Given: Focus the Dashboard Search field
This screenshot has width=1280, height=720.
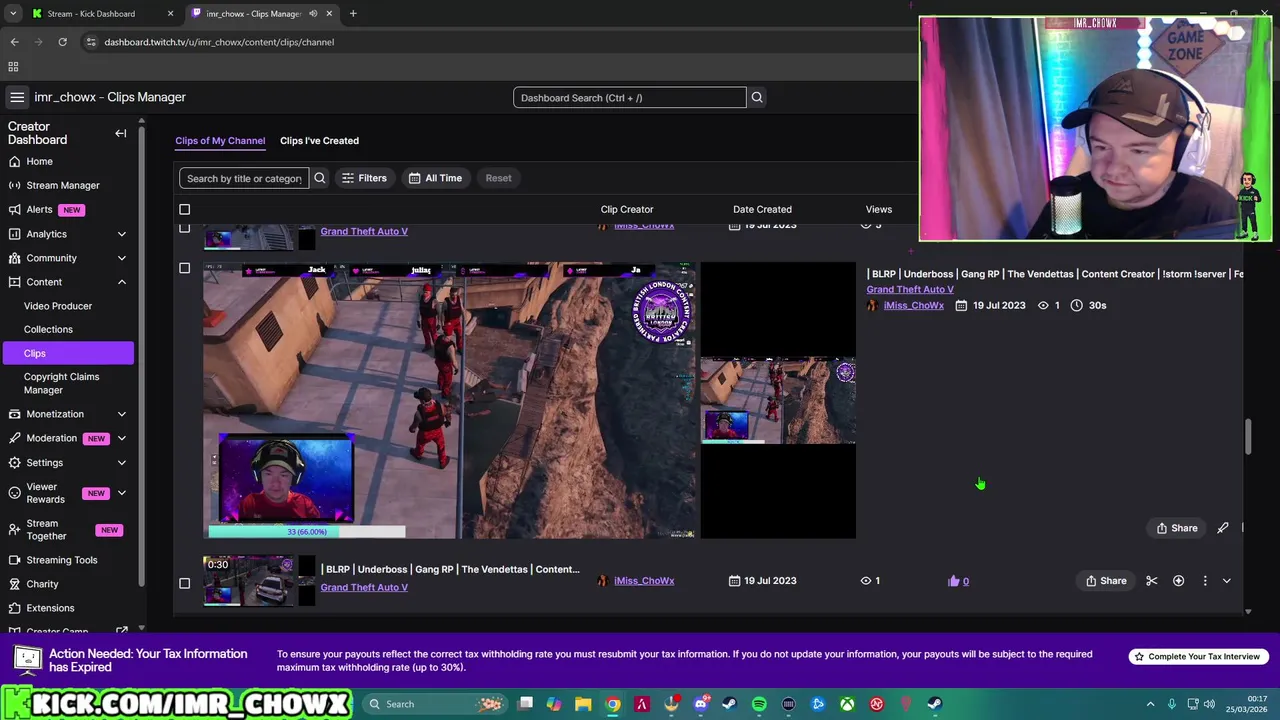Looking at the screenshot, I should [x=629, y=97].
